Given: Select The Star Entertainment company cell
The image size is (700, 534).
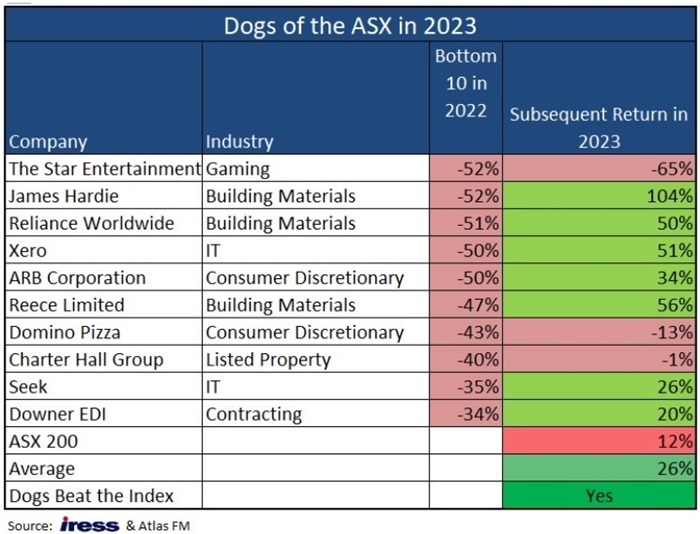Looking at the screenshot, I should (x=104, y=169).
